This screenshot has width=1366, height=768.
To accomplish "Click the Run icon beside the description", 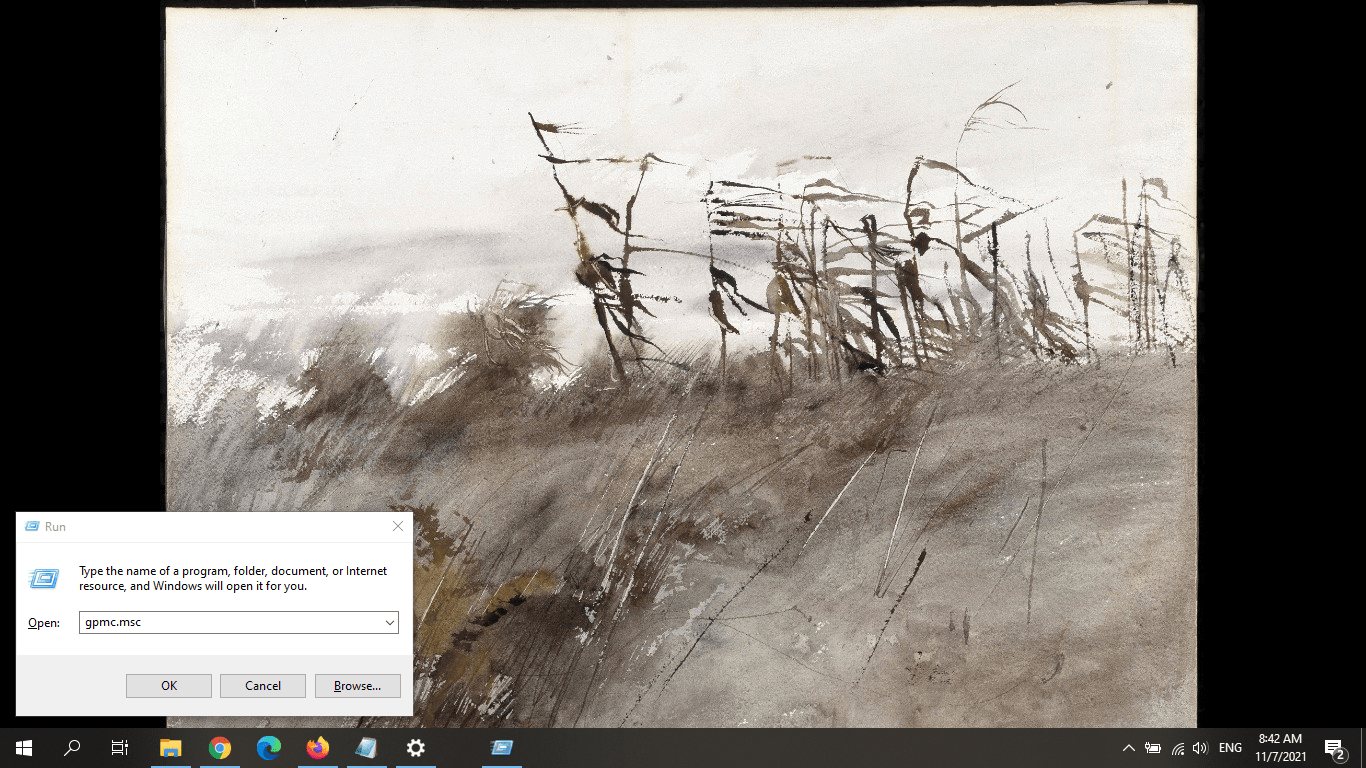I will [44, 578].
